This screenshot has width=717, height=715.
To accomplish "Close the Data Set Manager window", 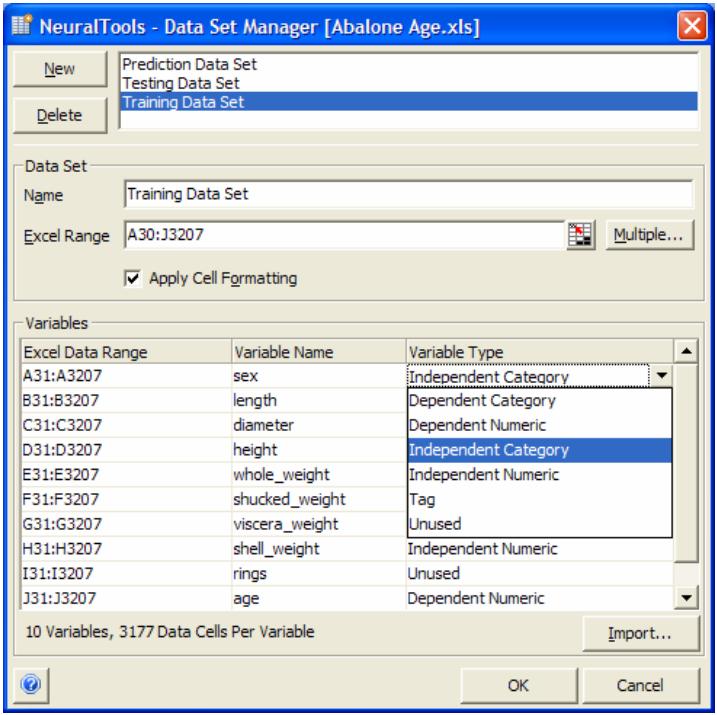I will 692,26.
